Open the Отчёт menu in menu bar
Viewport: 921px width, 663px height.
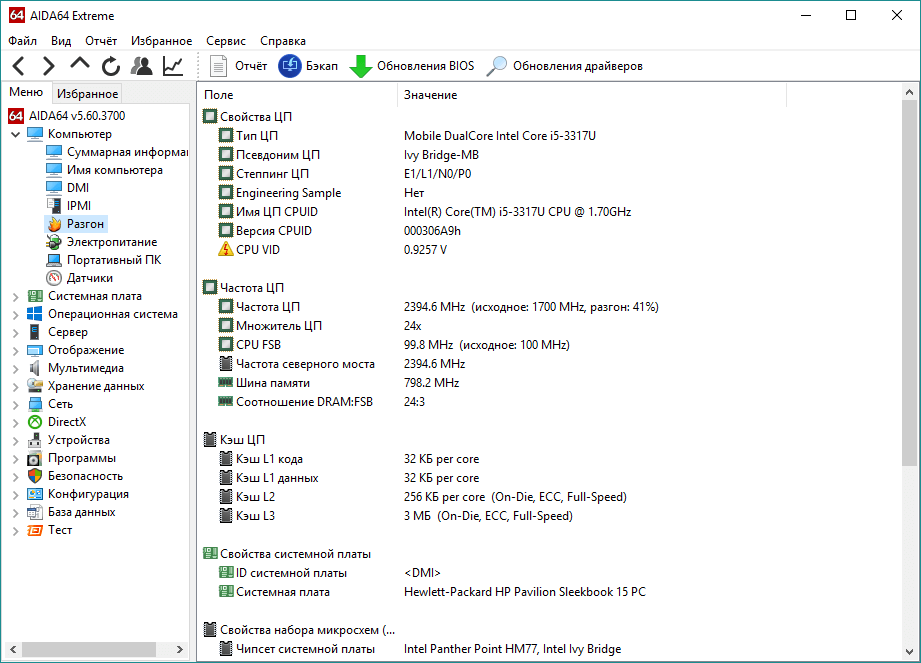[x=100, y=41]
